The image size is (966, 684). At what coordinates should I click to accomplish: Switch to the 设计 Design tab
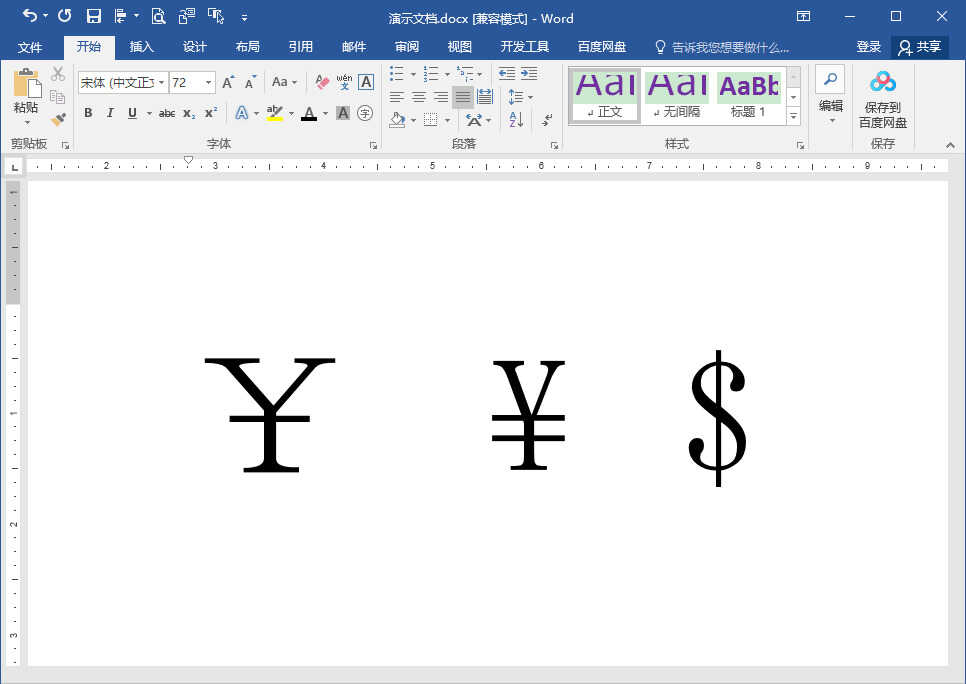(195, 47)
